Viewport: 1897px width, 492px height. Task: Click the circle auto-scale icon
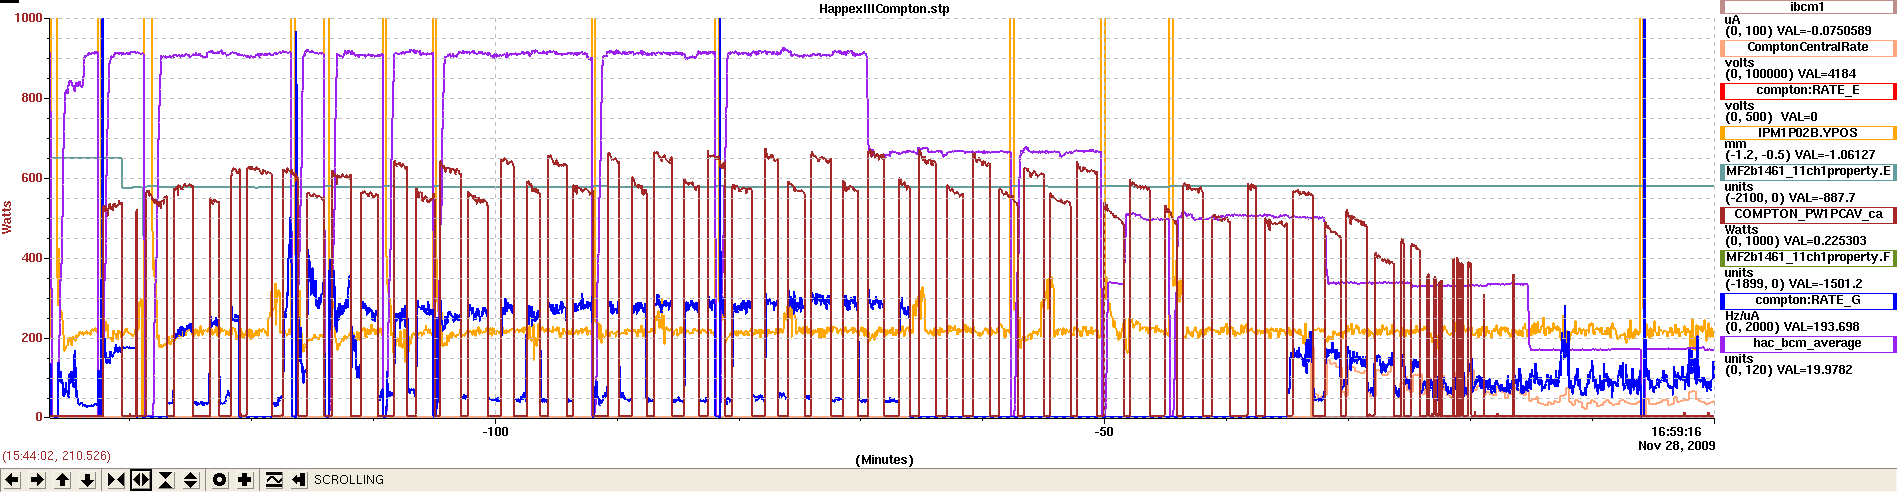[x=220, y=480]
